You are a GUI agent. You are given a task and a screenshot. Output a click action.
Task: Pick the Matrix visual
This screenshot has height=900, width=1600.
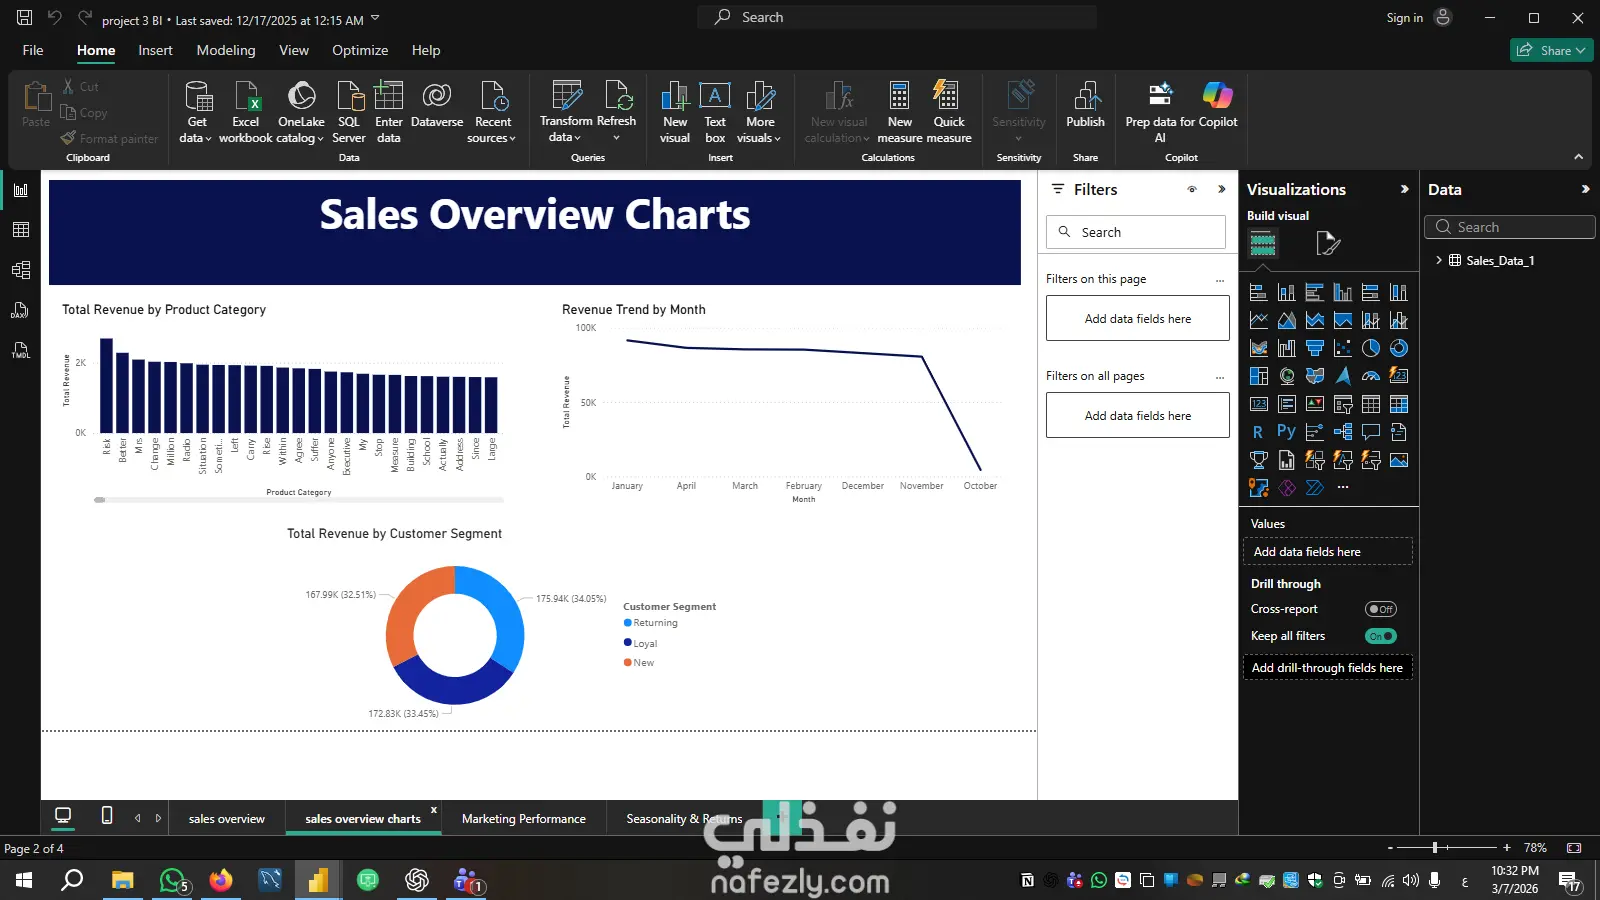click(1399, 404)
